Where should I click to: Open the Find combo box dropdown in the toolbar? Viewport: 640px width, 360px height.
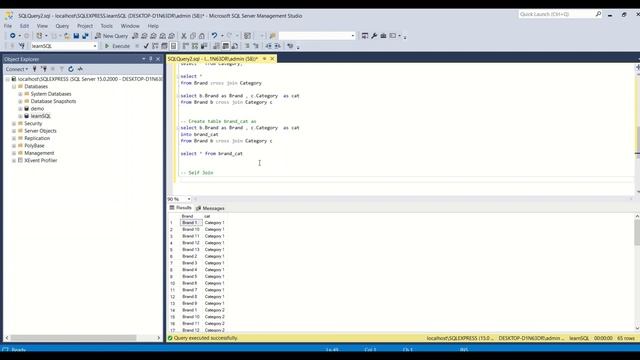point(353,36)
